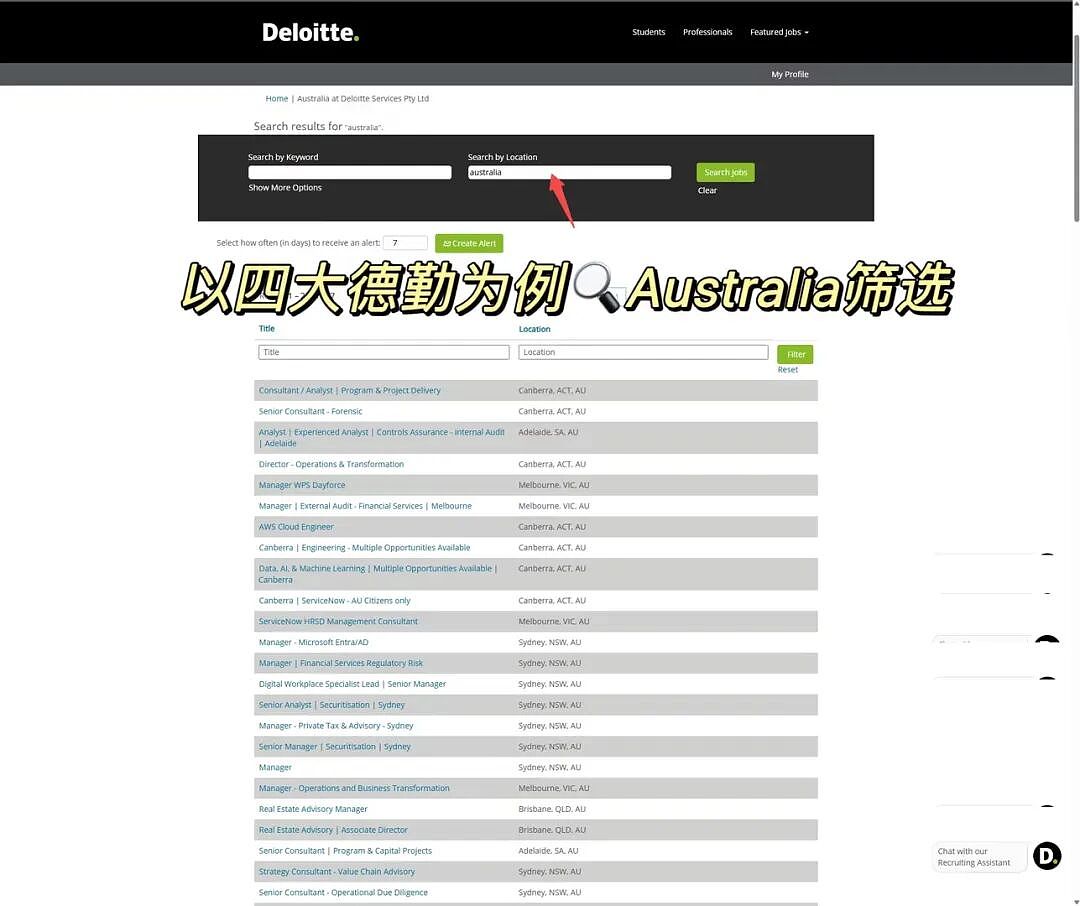Viewport: 1080px width, 906px height.
Task: Click the alert frequency days field
Action: tap(405, 243)
